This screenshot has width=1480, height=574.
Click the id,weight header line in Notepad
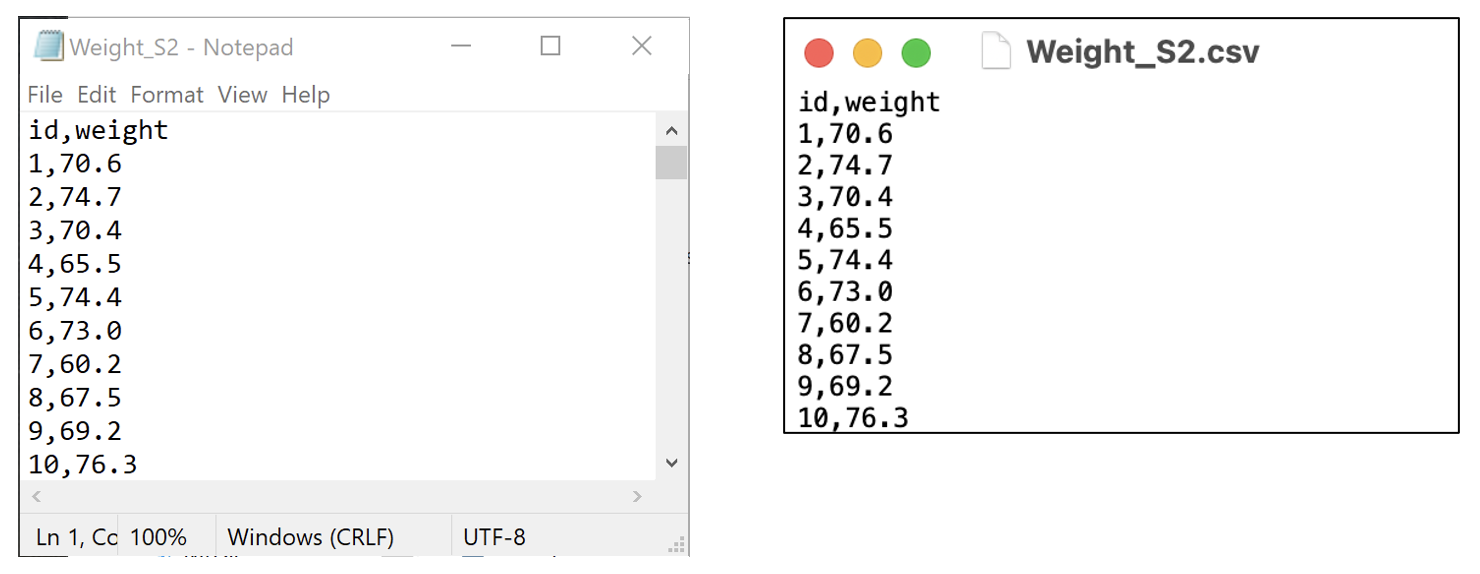pyautogui.click(x=99, y=131)
